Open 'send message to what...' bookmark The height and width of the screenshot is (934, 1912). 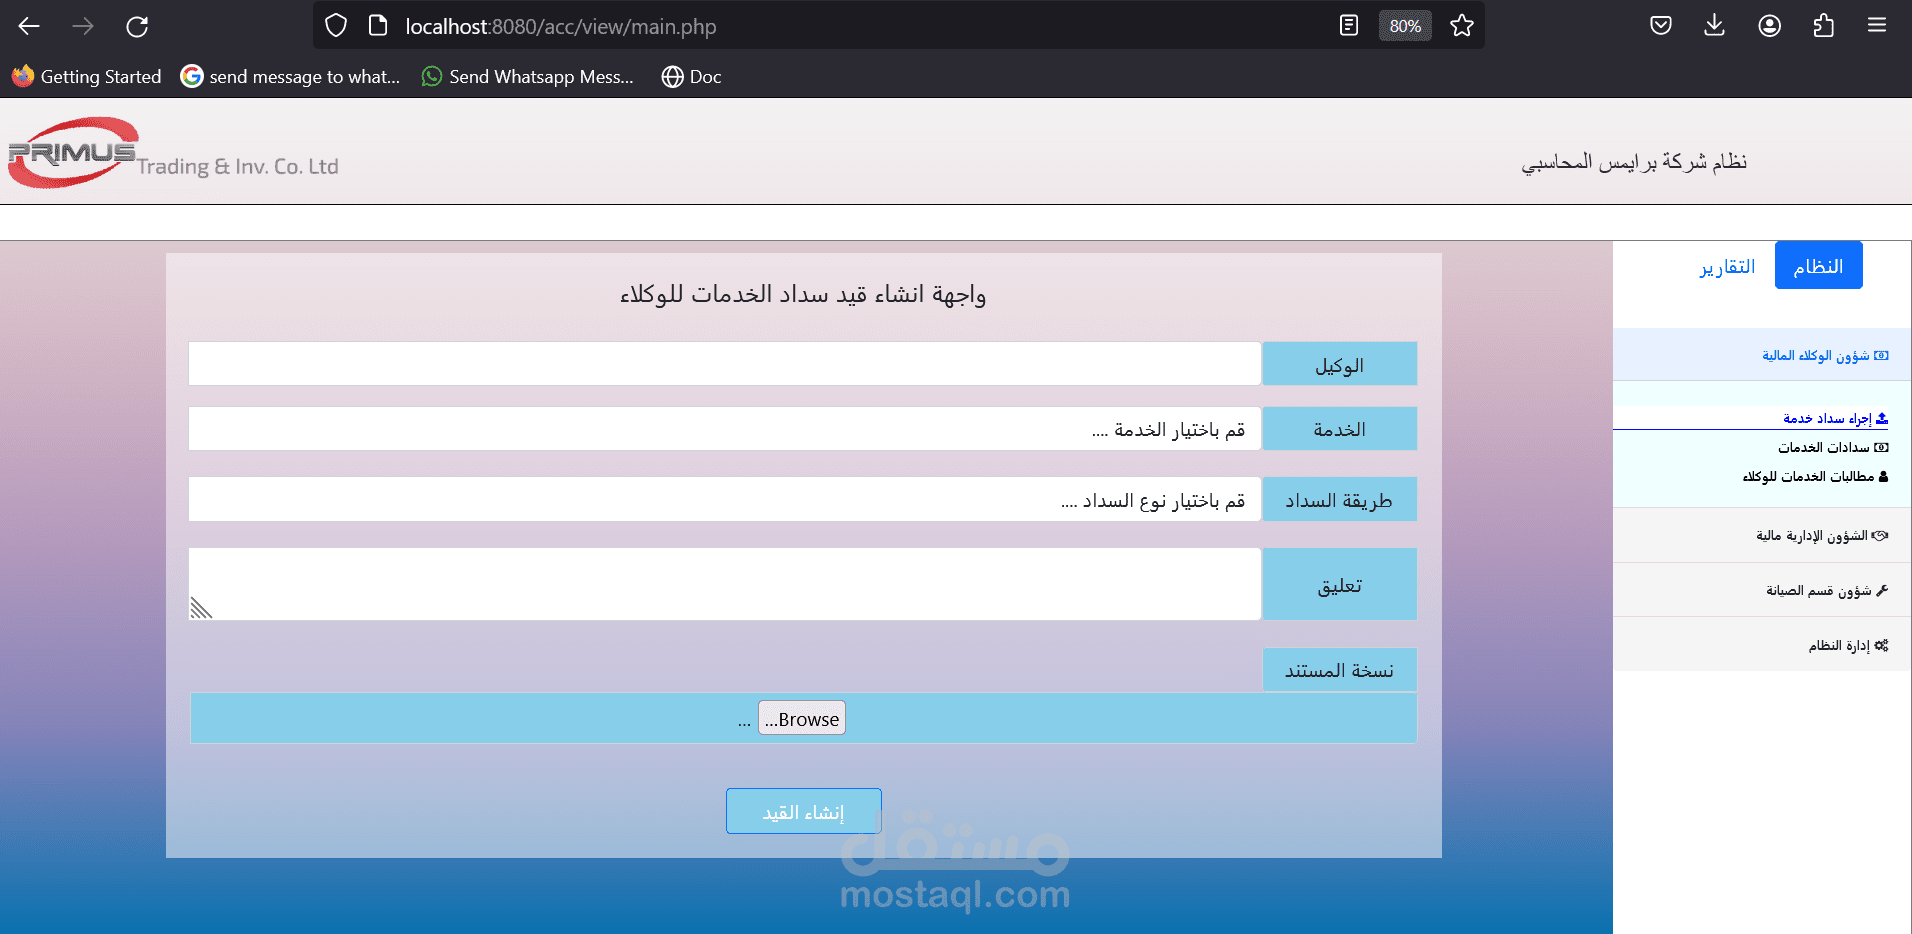click(290, 77)
